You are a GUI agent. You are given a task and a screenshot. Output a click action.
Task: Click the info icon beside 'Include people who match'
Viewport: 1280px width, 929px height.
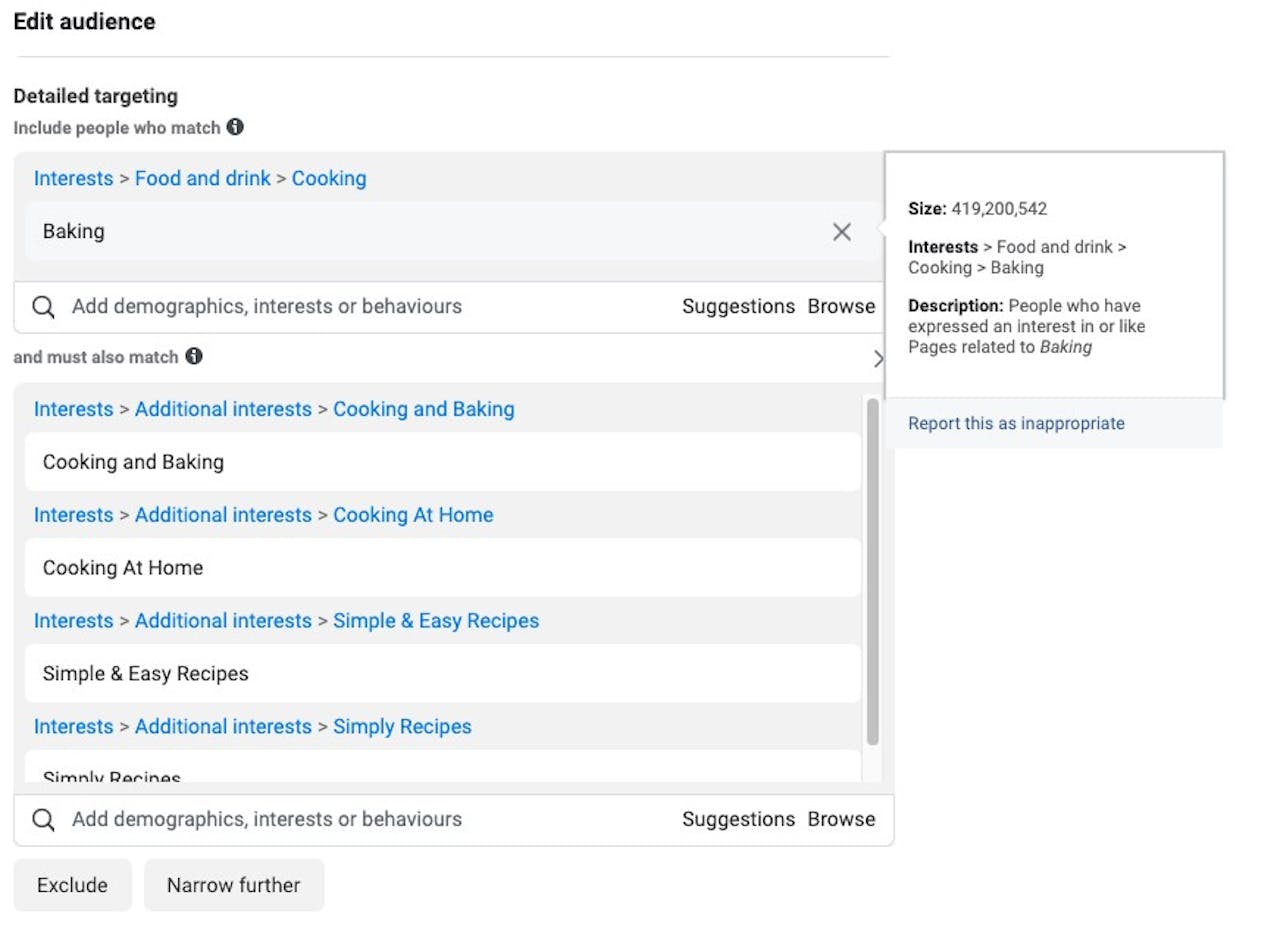coord(235,127)
